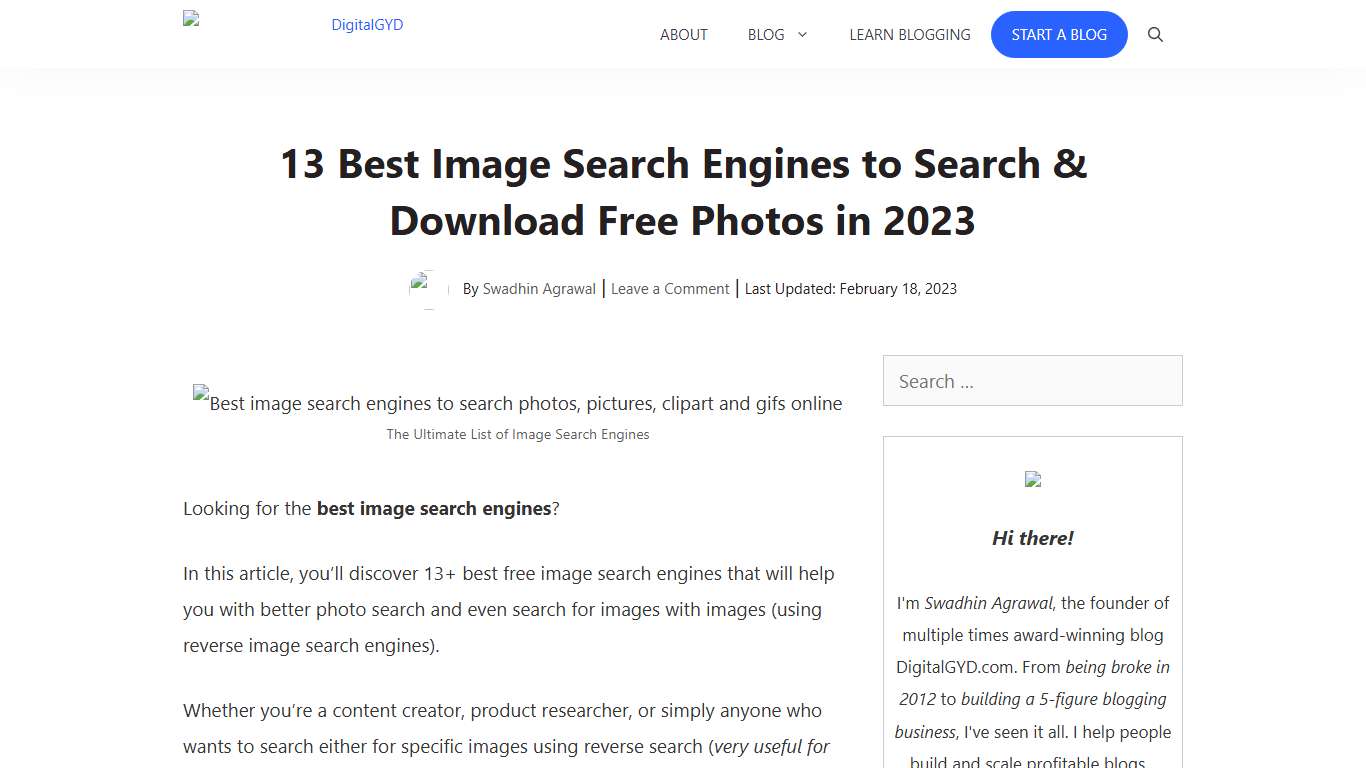1366x768 pixels.
Task: Click the broken image icon next to logo
Action: (x=191, y=17)
